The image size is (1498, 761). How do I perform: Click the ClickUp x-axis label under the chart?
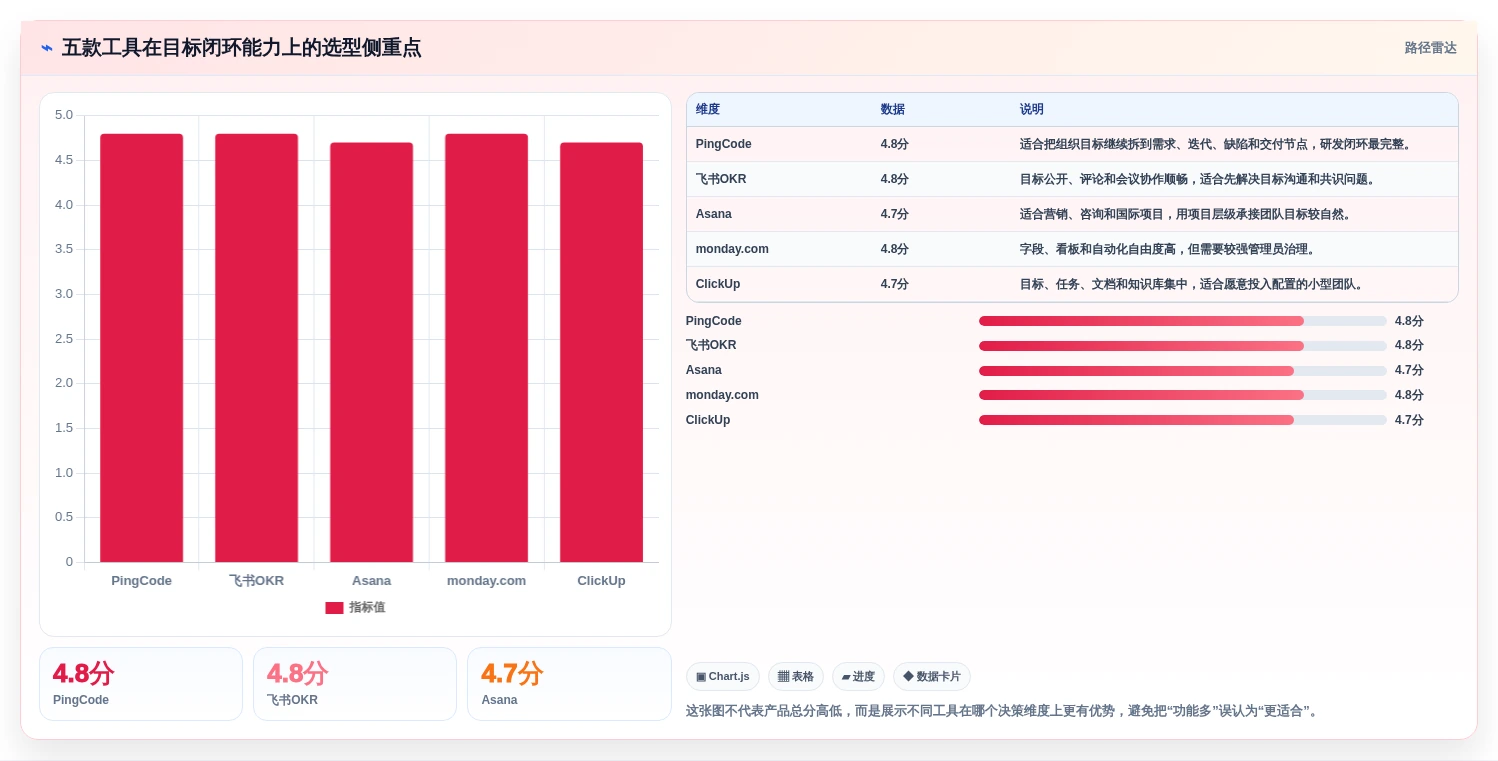tap(601, 581)
